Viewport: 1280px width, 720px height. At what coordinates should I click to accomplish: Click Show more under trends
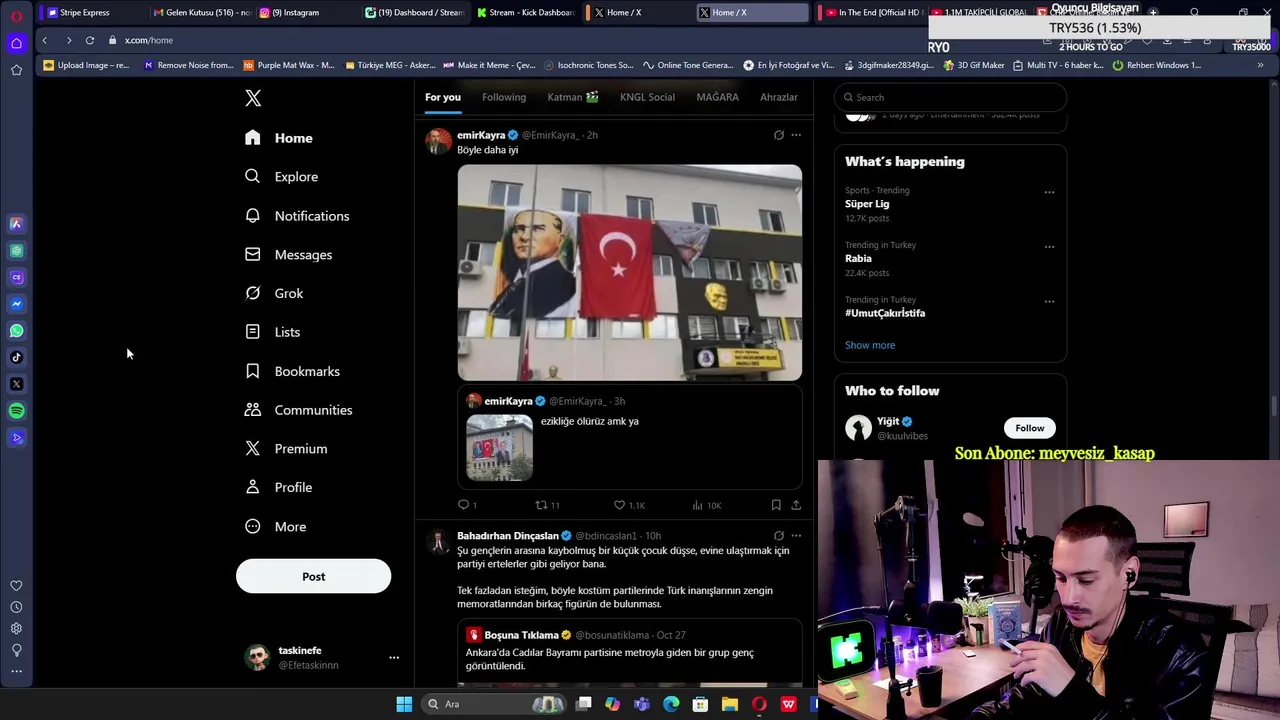870,345
